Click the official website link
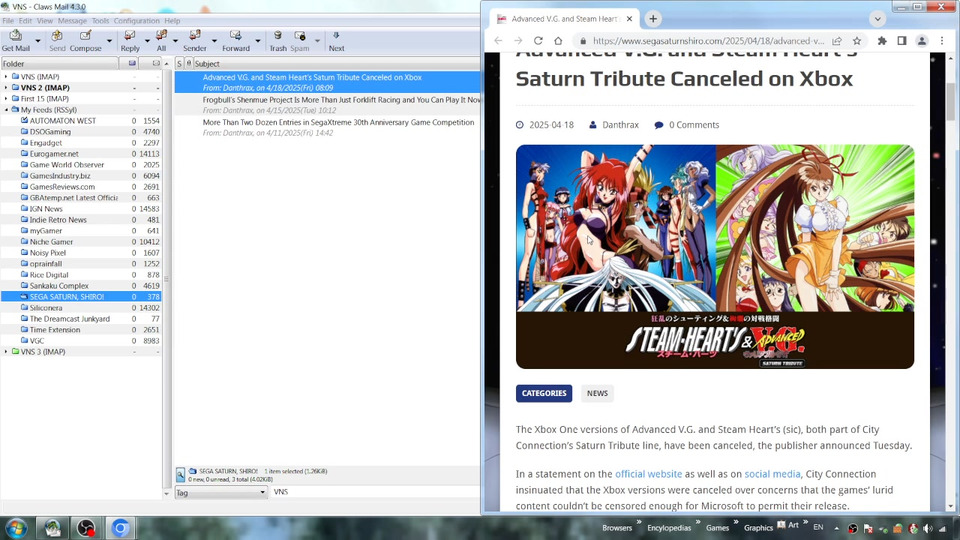960x540 pixels. (x=648, y=474)
